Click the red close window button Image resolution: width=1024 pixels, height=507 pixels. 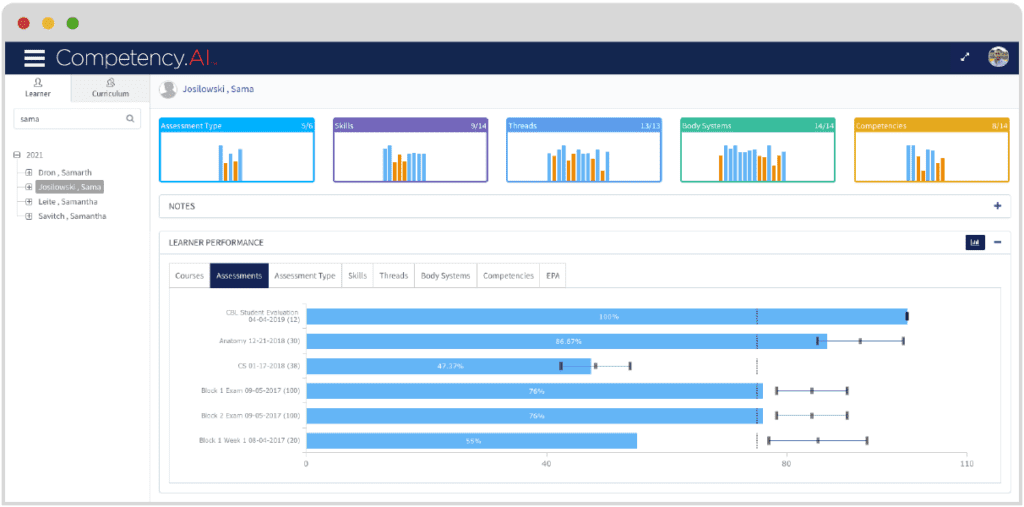click(x=24, y=24)
